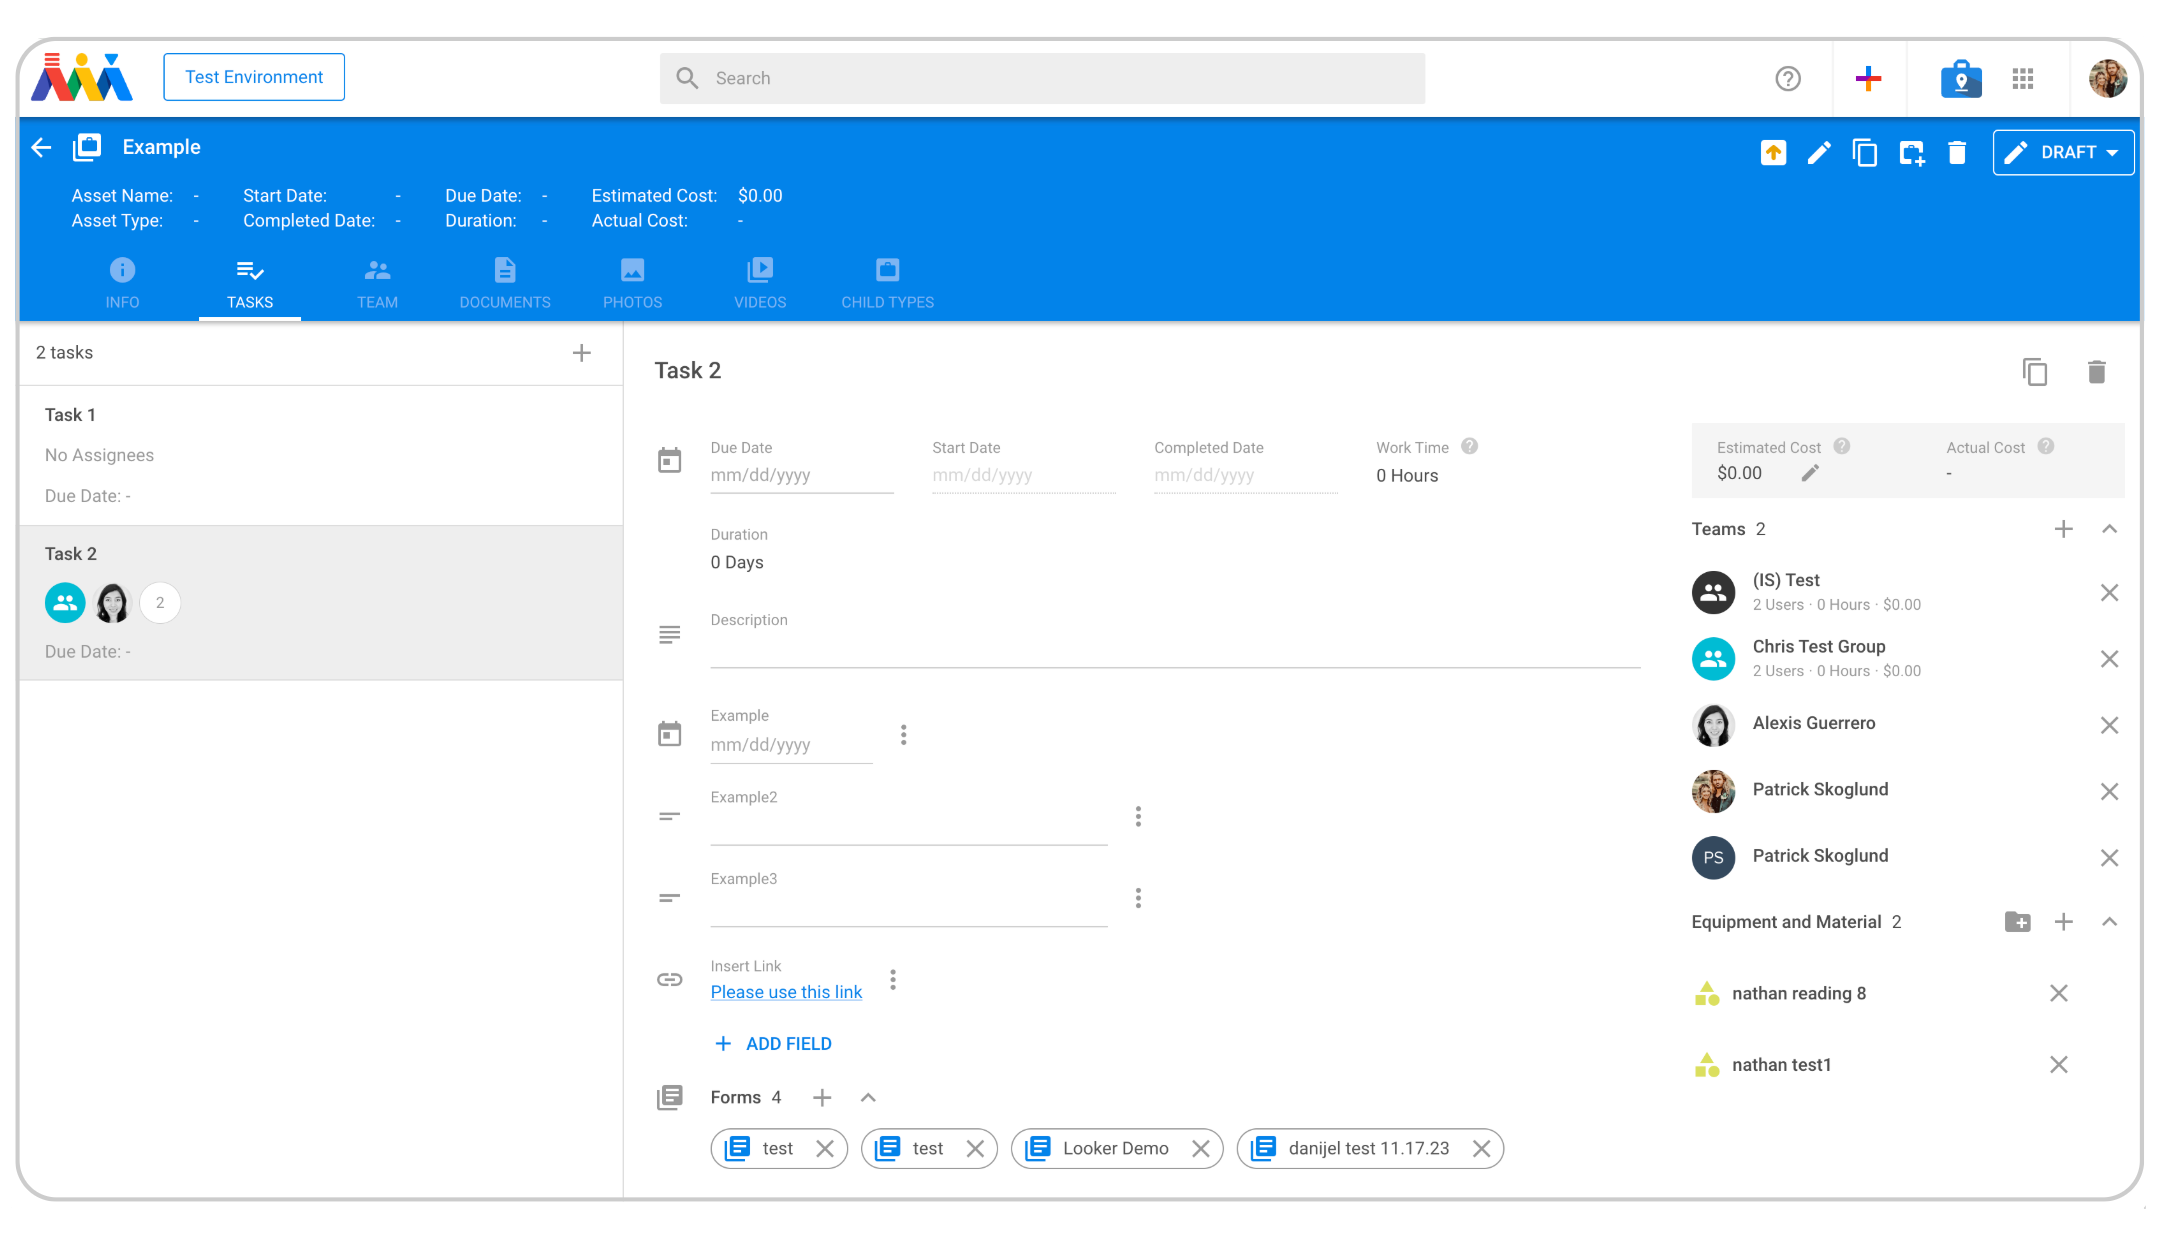Delete Task 2 with the trash icon
Screen dimensions: 2160x1240
(2097, 371)
